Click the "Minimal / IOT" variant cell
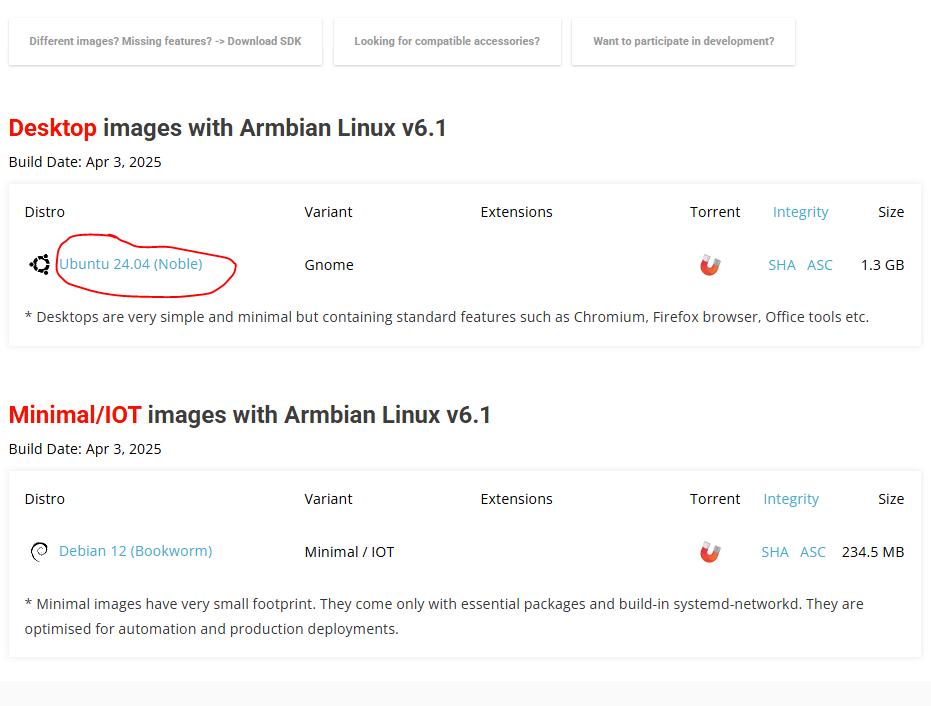 click(x=349, y=552)
